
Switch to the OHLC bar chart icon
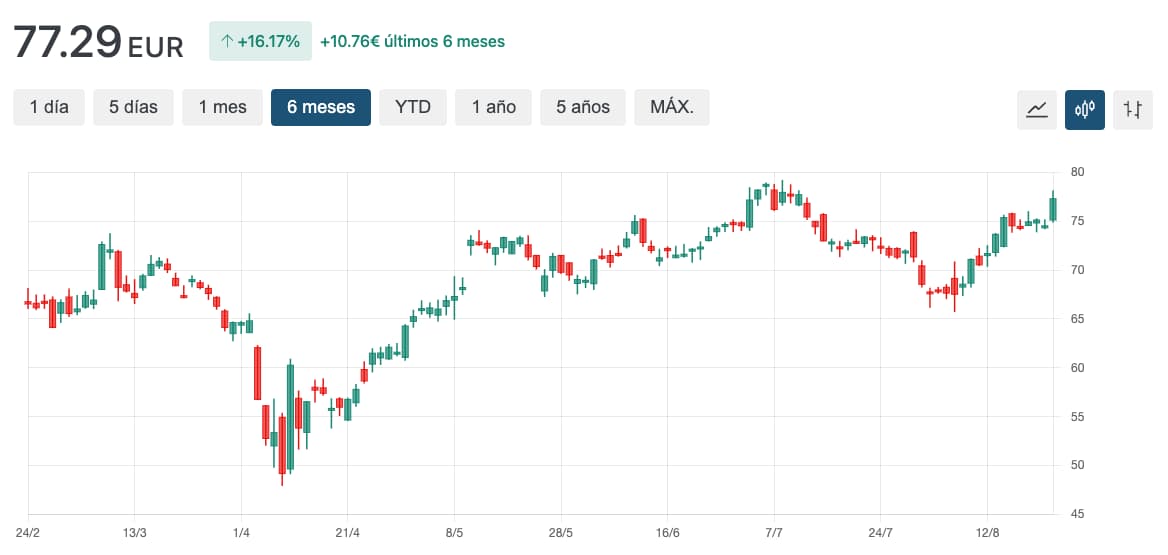pos(1133,110)
